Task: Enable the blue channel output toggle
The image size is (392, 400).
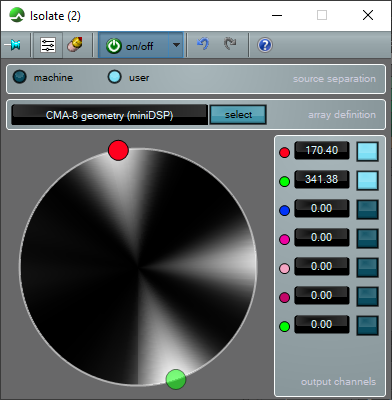Action: [367, 210]
